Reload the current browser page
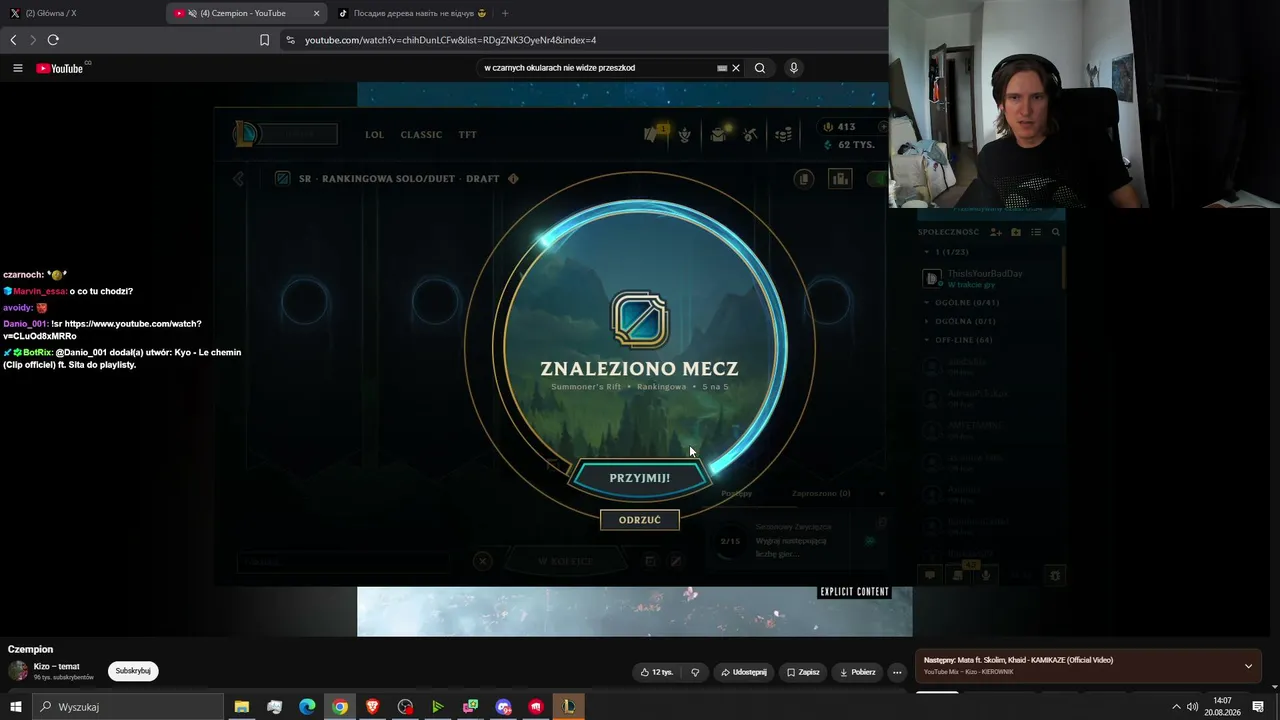 tap(53, 40)
